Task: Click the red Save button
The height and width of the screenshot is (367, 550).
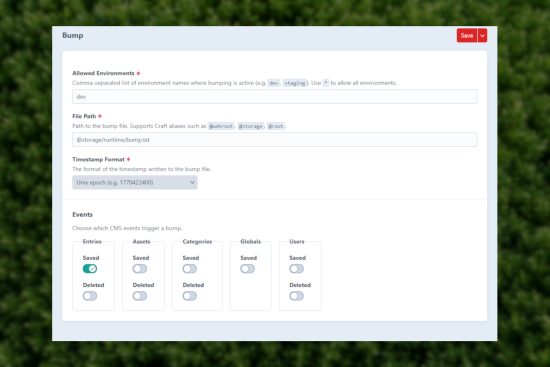Action: point(467,35)
